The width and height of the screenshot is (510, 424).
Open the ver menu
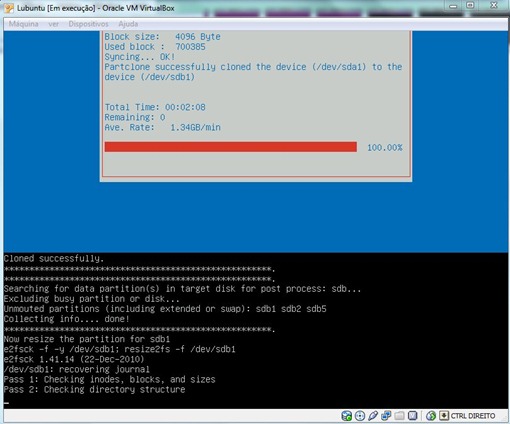click(53, 24)
